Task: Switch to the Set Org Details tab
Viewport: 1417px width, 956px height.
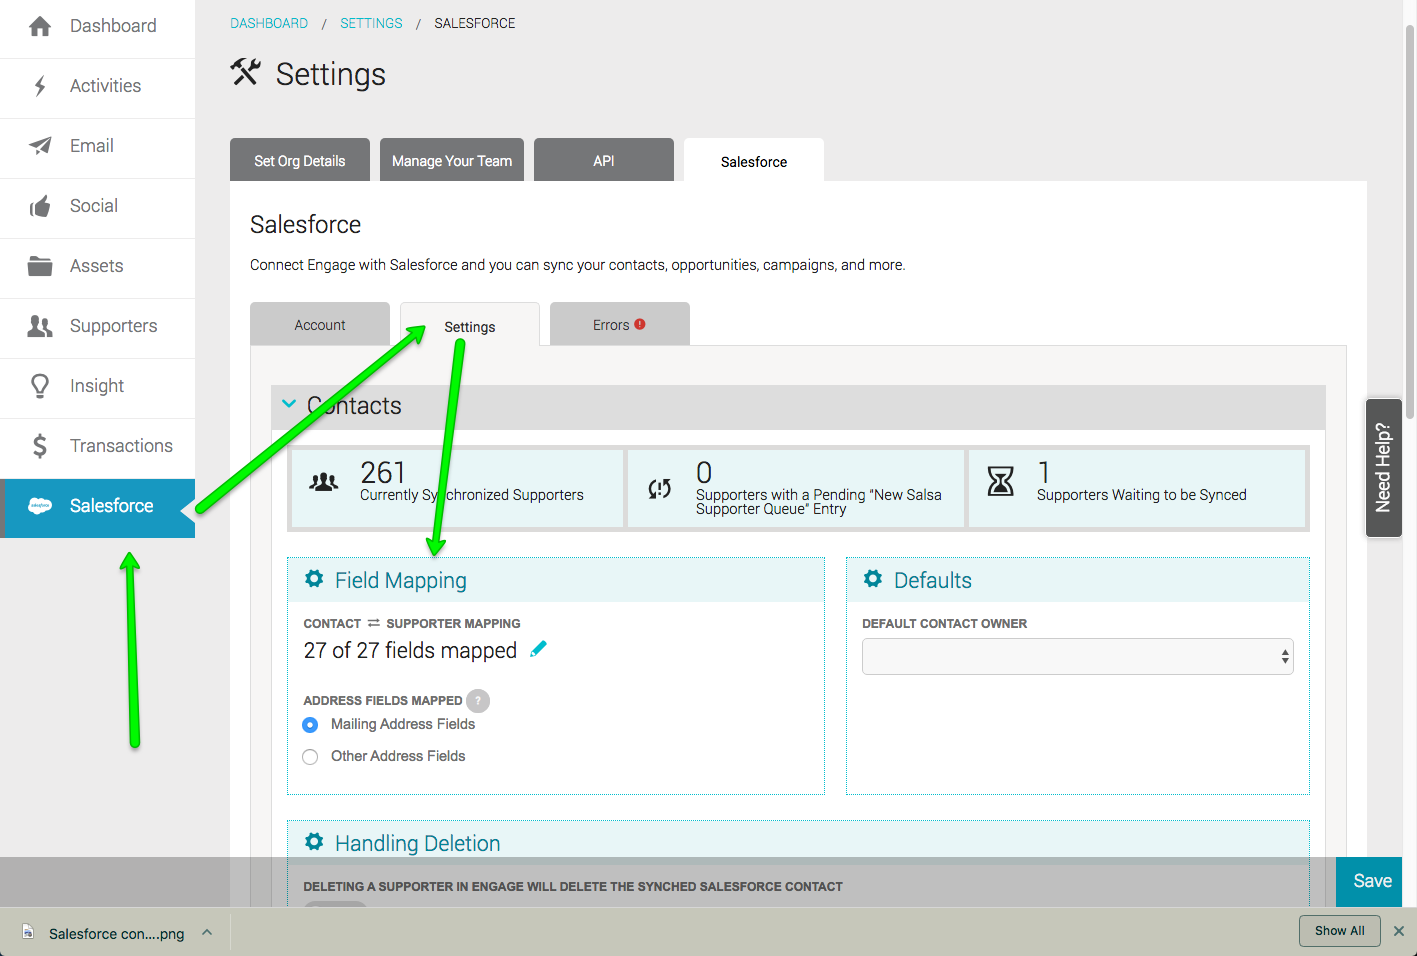Action: tap(300, 160)
